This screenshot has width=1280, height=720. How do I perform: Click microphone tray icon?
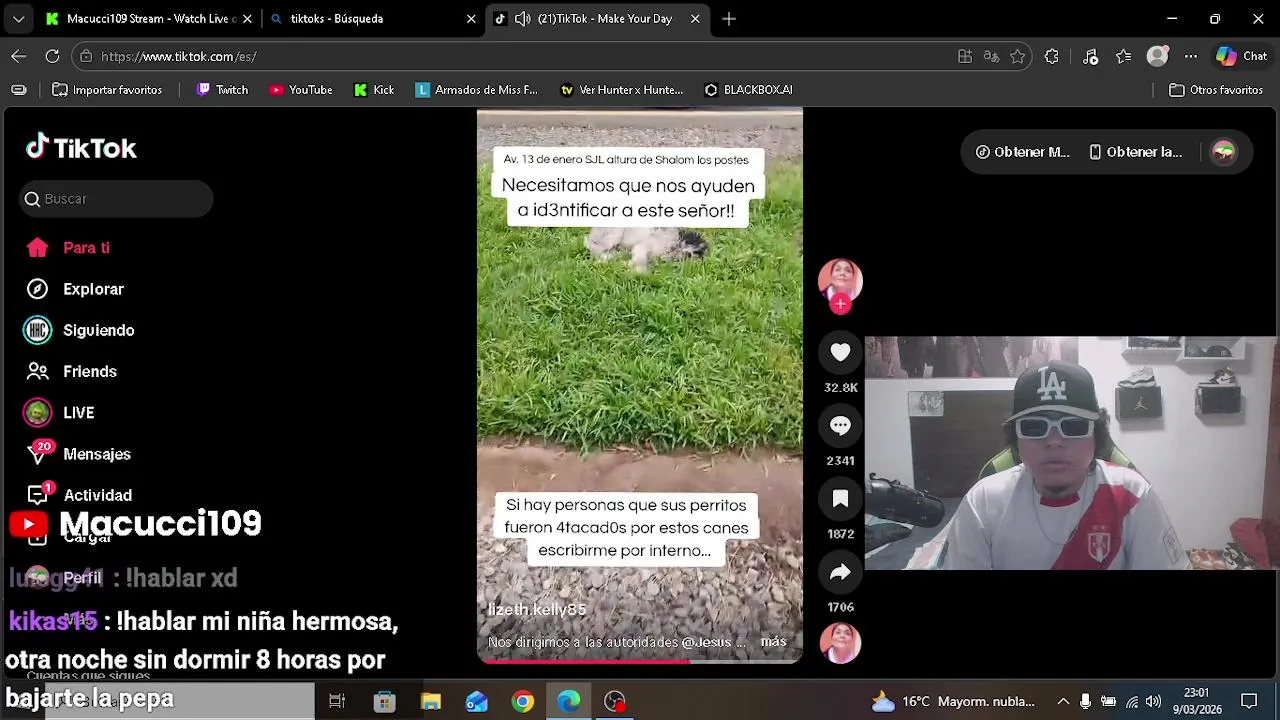1085,701
